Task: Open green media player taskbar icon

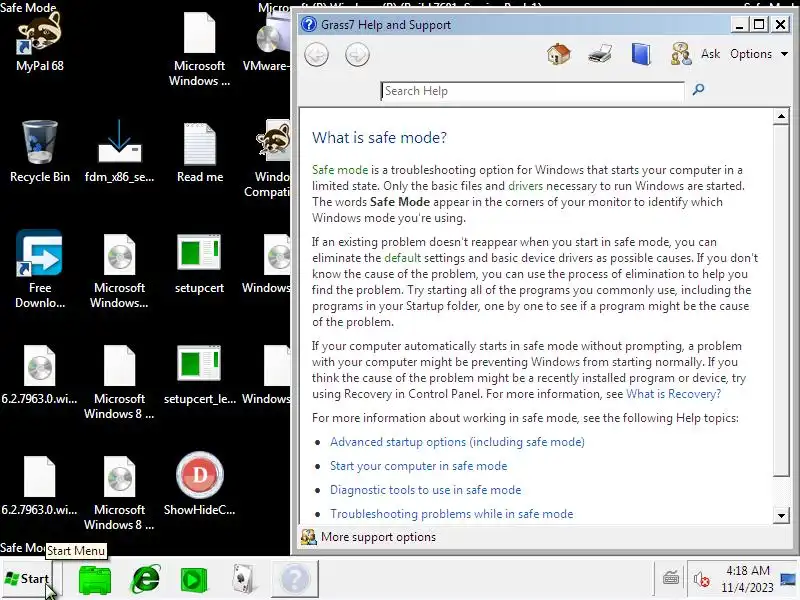Action: pyautogui.click(x=194, y=580)
